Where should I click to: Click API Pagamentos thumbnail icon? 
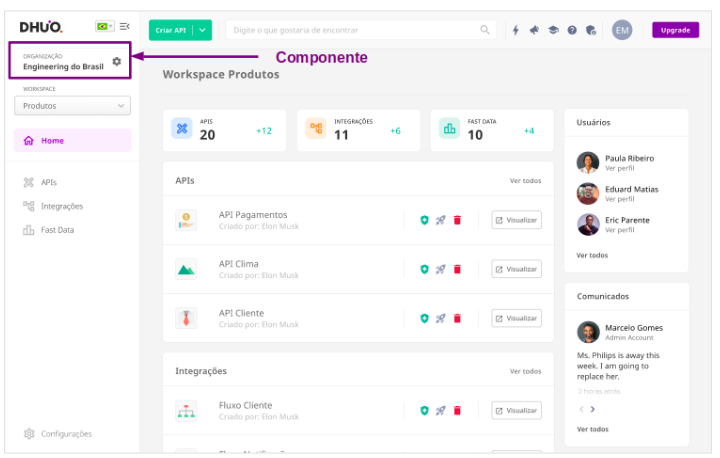coord(186,220)
